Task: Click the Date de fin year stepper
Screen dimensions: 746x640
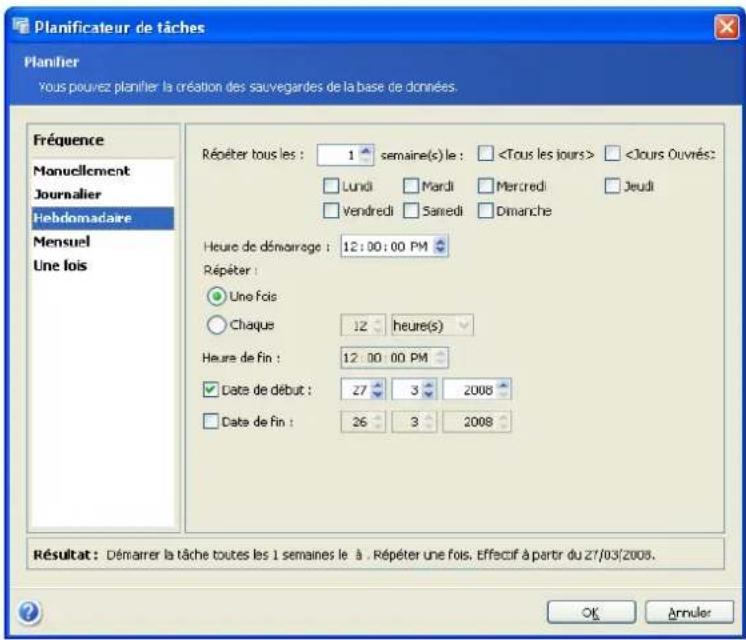Action: (x=503, y=422)
